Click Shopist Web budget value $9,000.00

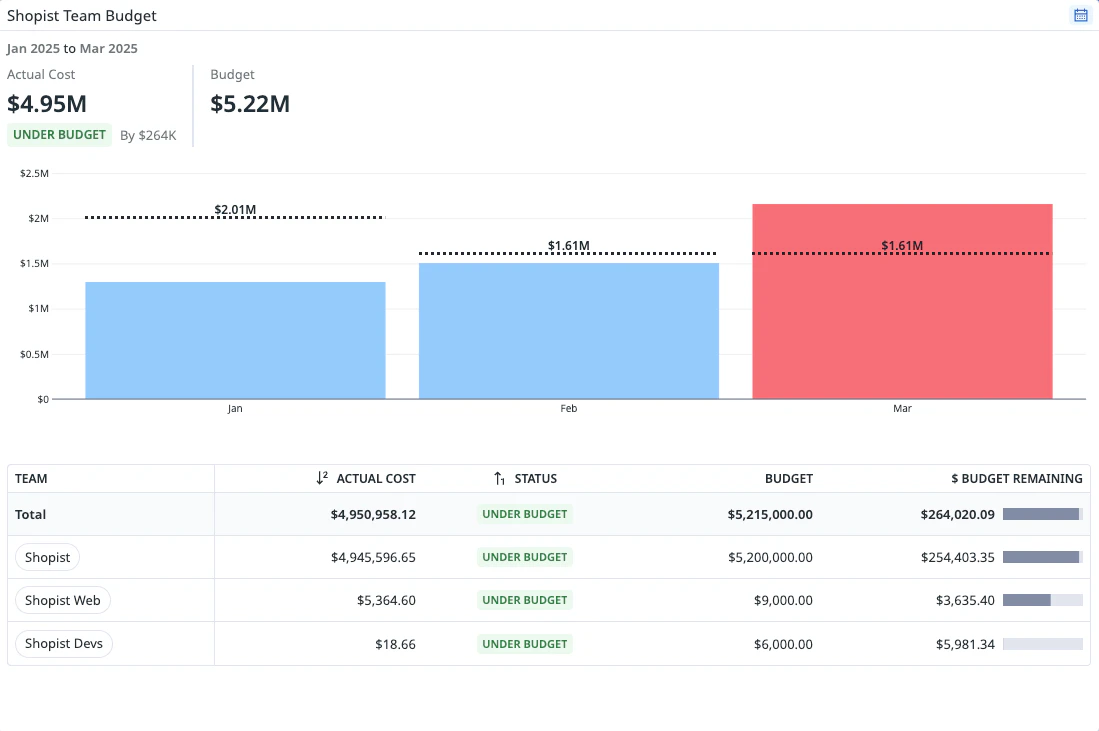(x=784, y=600)
